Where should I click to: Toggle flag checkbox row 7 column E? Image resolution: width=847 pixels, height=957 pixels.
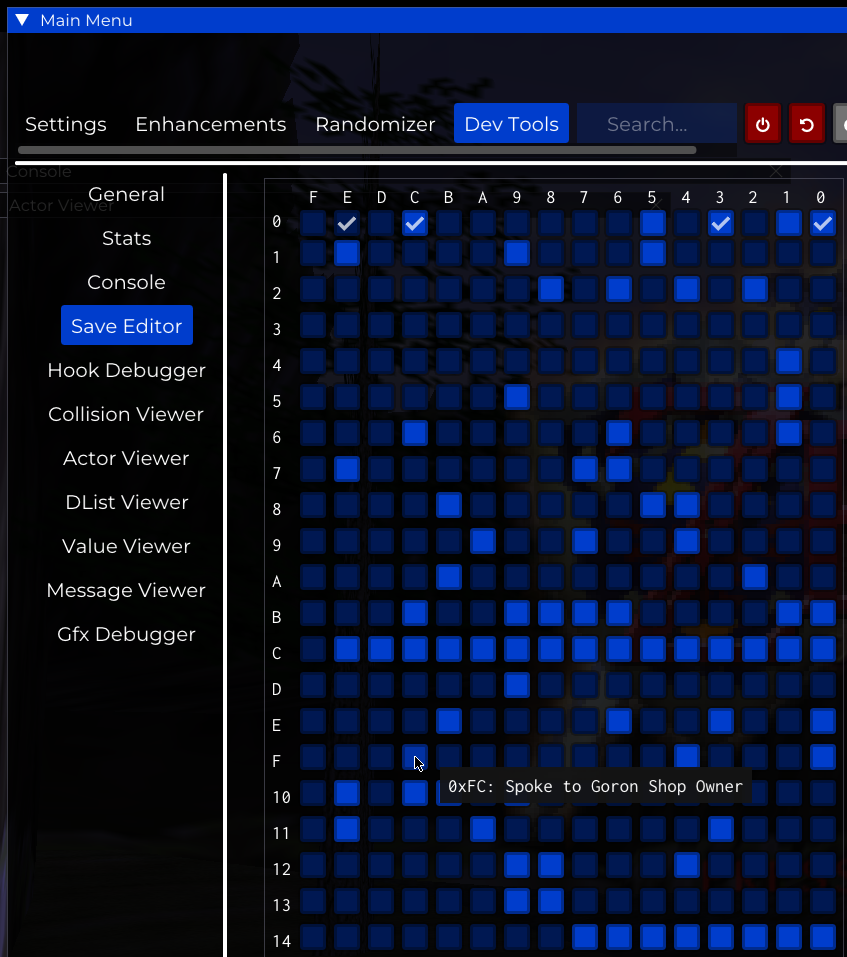[347, 469]
